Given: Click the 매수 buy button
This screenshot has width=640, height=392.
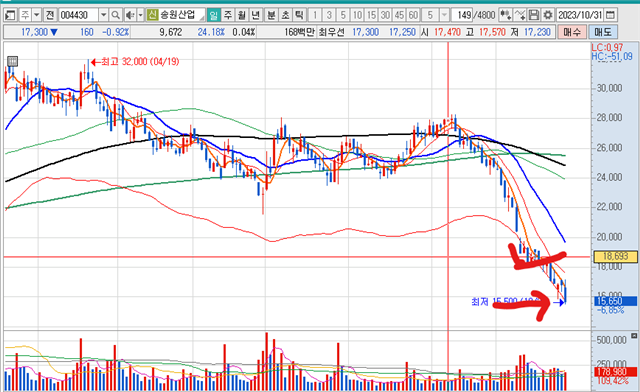Looking at the screenshot, I should click(572, 32).
